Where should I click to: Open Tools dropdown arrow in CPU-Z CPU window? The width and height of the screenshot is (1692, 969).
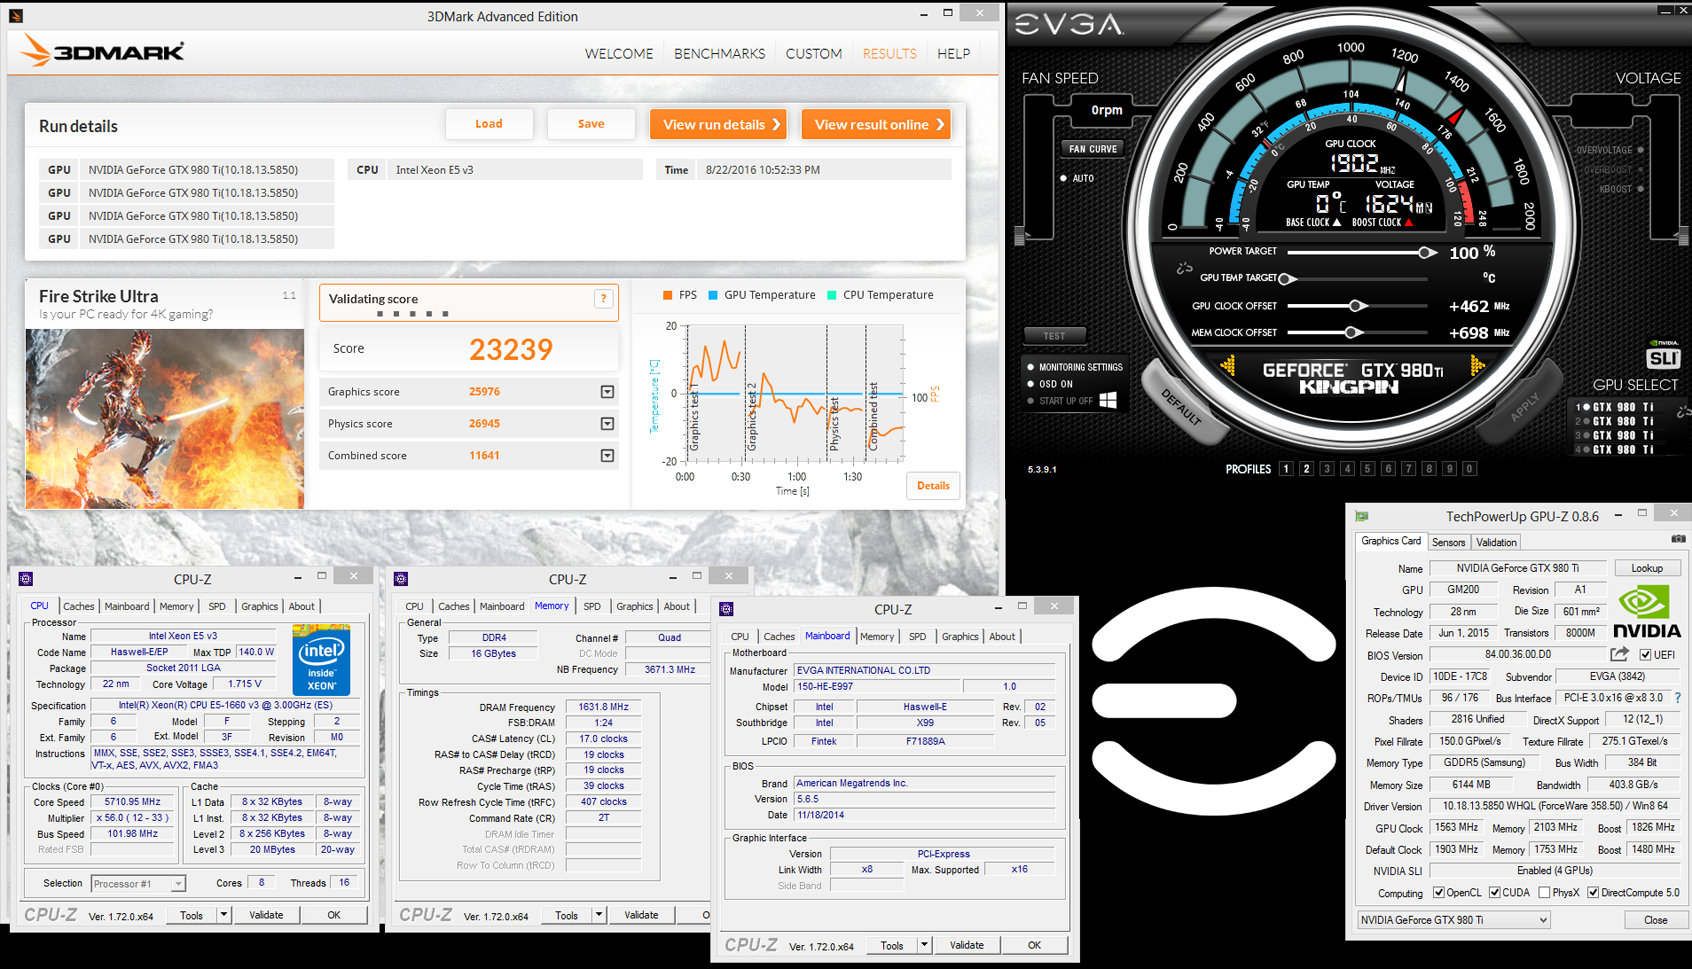pyautogui.click(x=223, y=915)
